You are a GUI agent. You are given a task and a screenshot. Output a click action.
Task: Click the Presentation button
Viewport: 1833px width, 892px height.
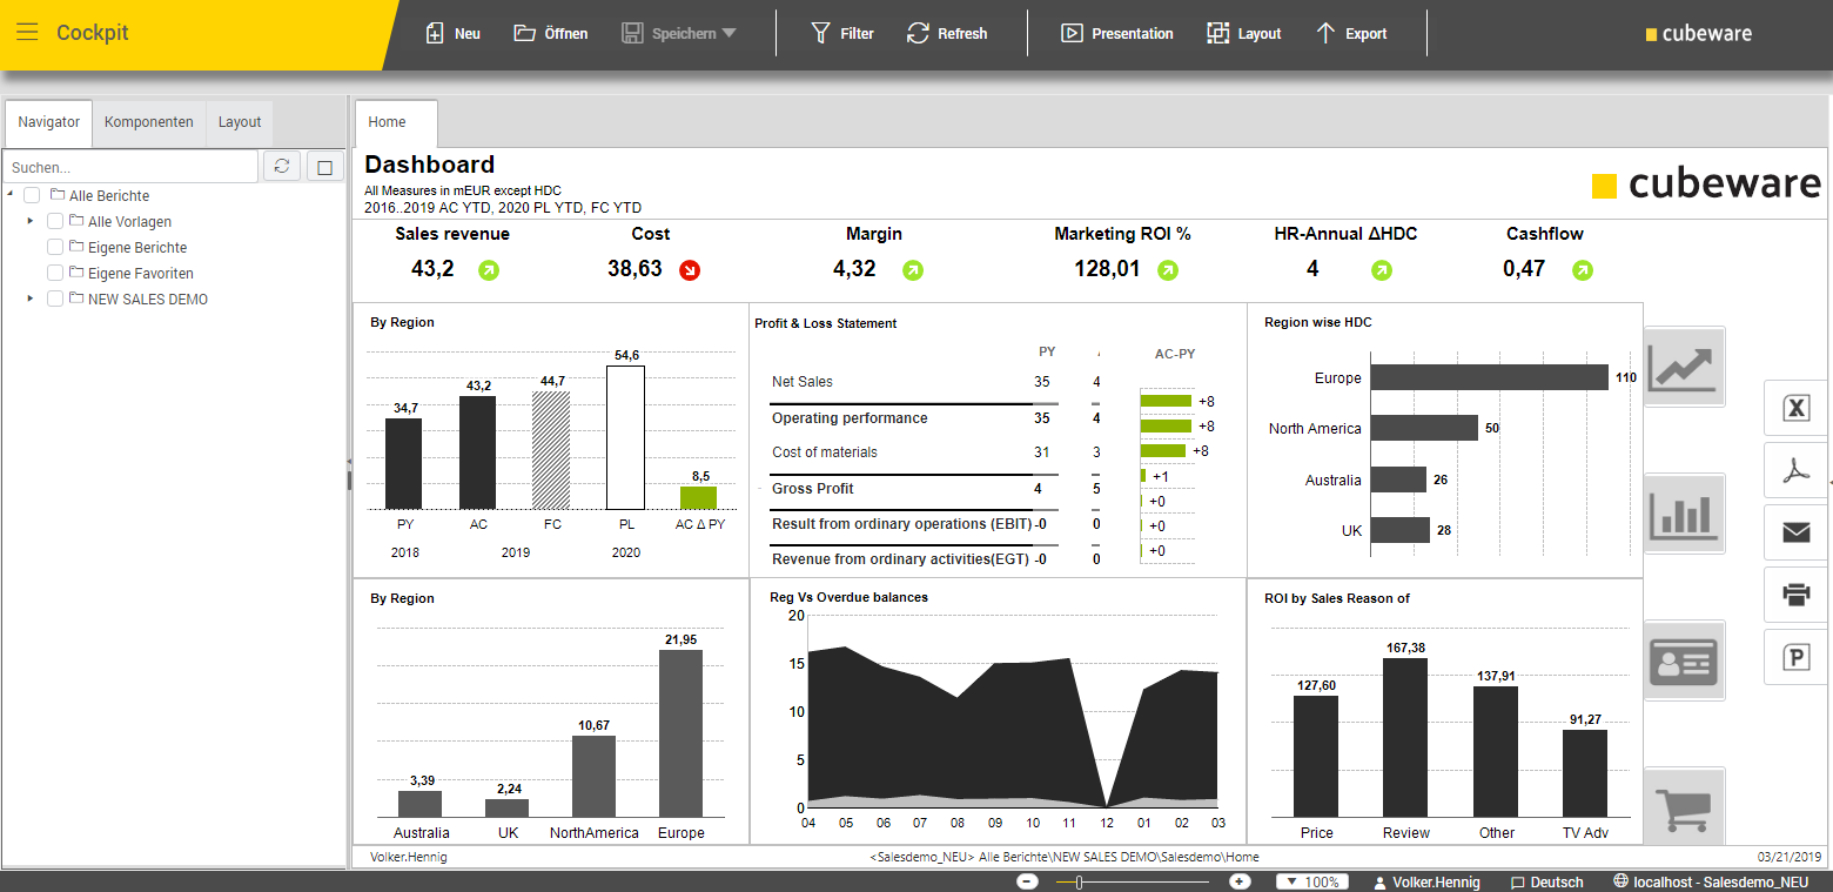point(1117,33)
